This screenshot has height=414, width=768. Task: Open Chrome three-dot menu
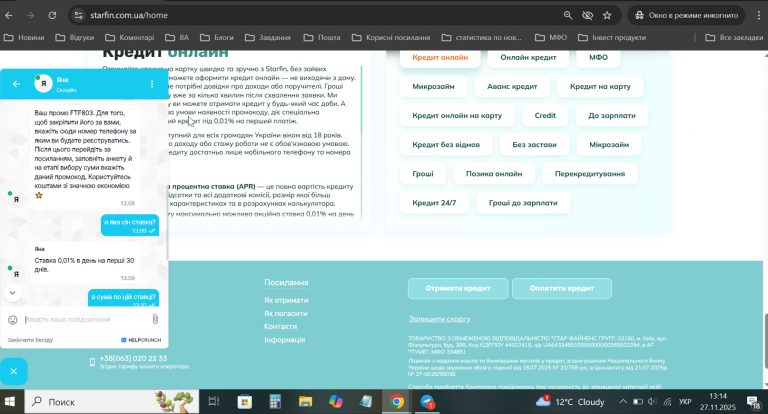click(759, 15)
